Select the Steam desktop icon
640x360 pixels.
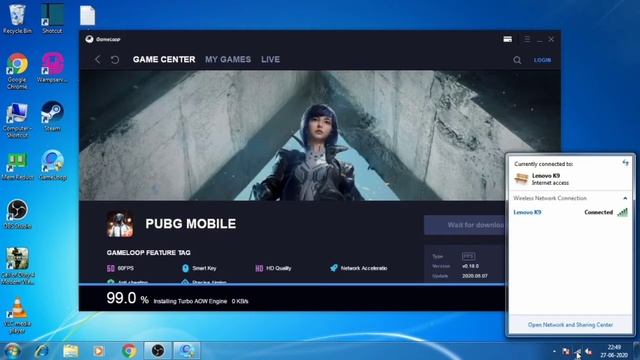[52, 116]
